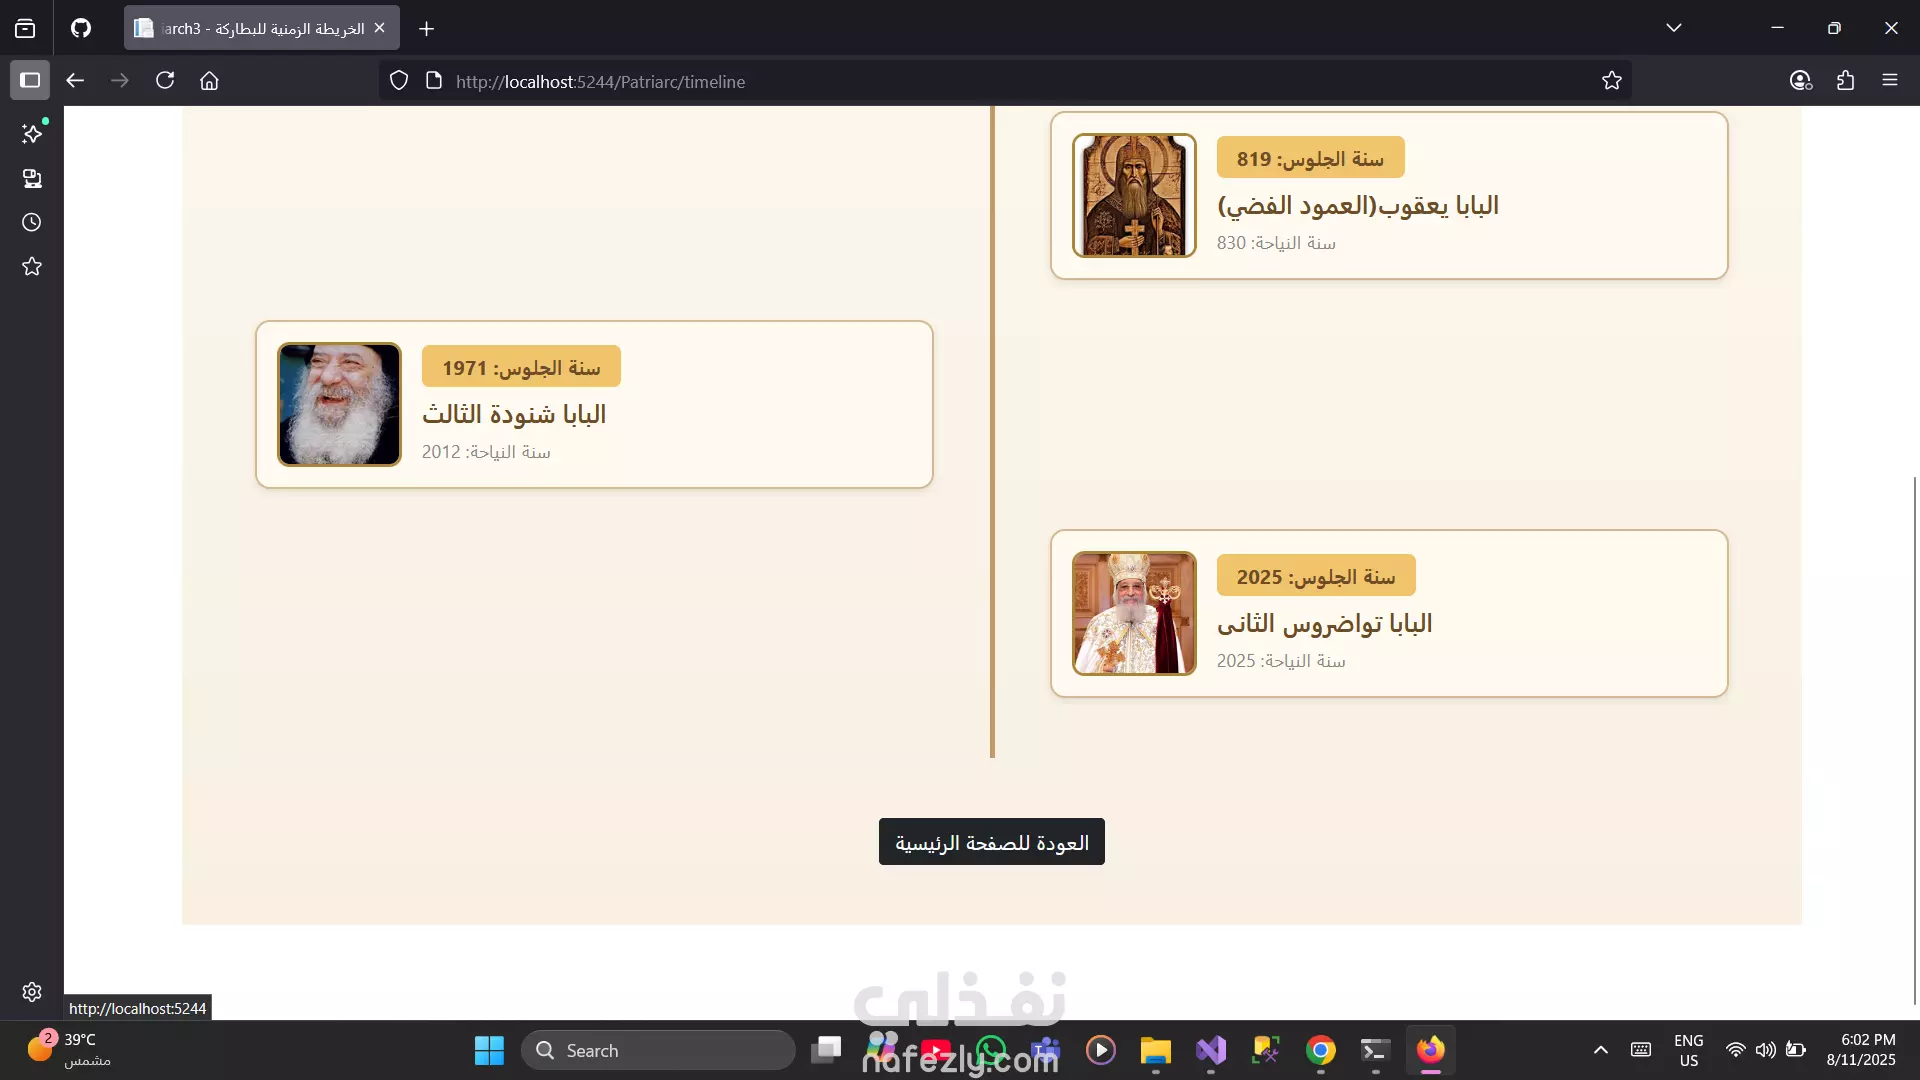Image resolution: width=1920 pixels, height=1080 pixels.
Task: Open AI chatbot sidebar sparkle icon
Action: pos(32,133)
